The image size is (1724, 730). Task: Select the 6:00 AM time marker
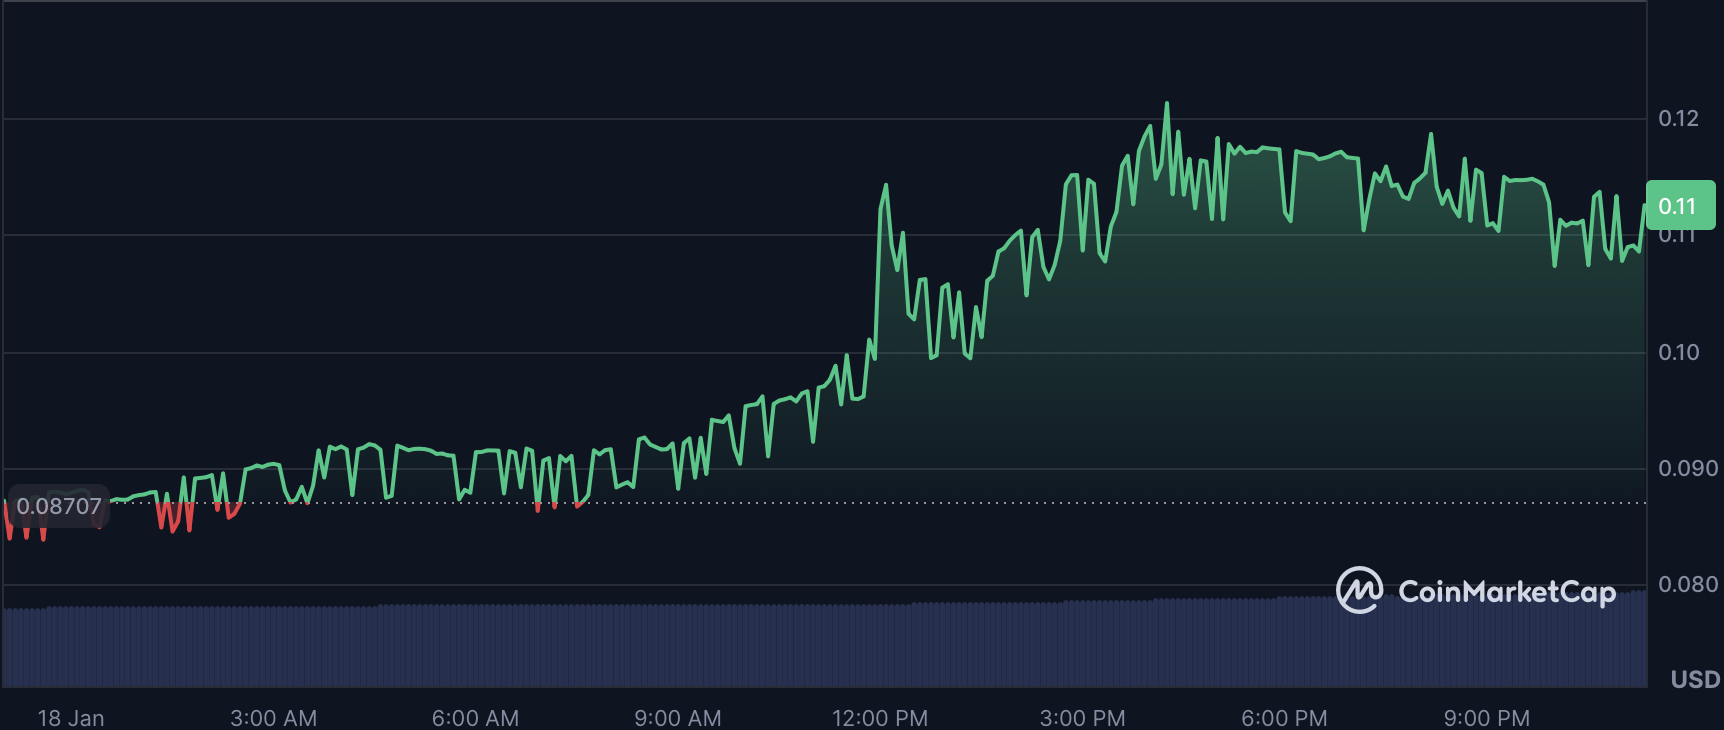pos(475,718)
